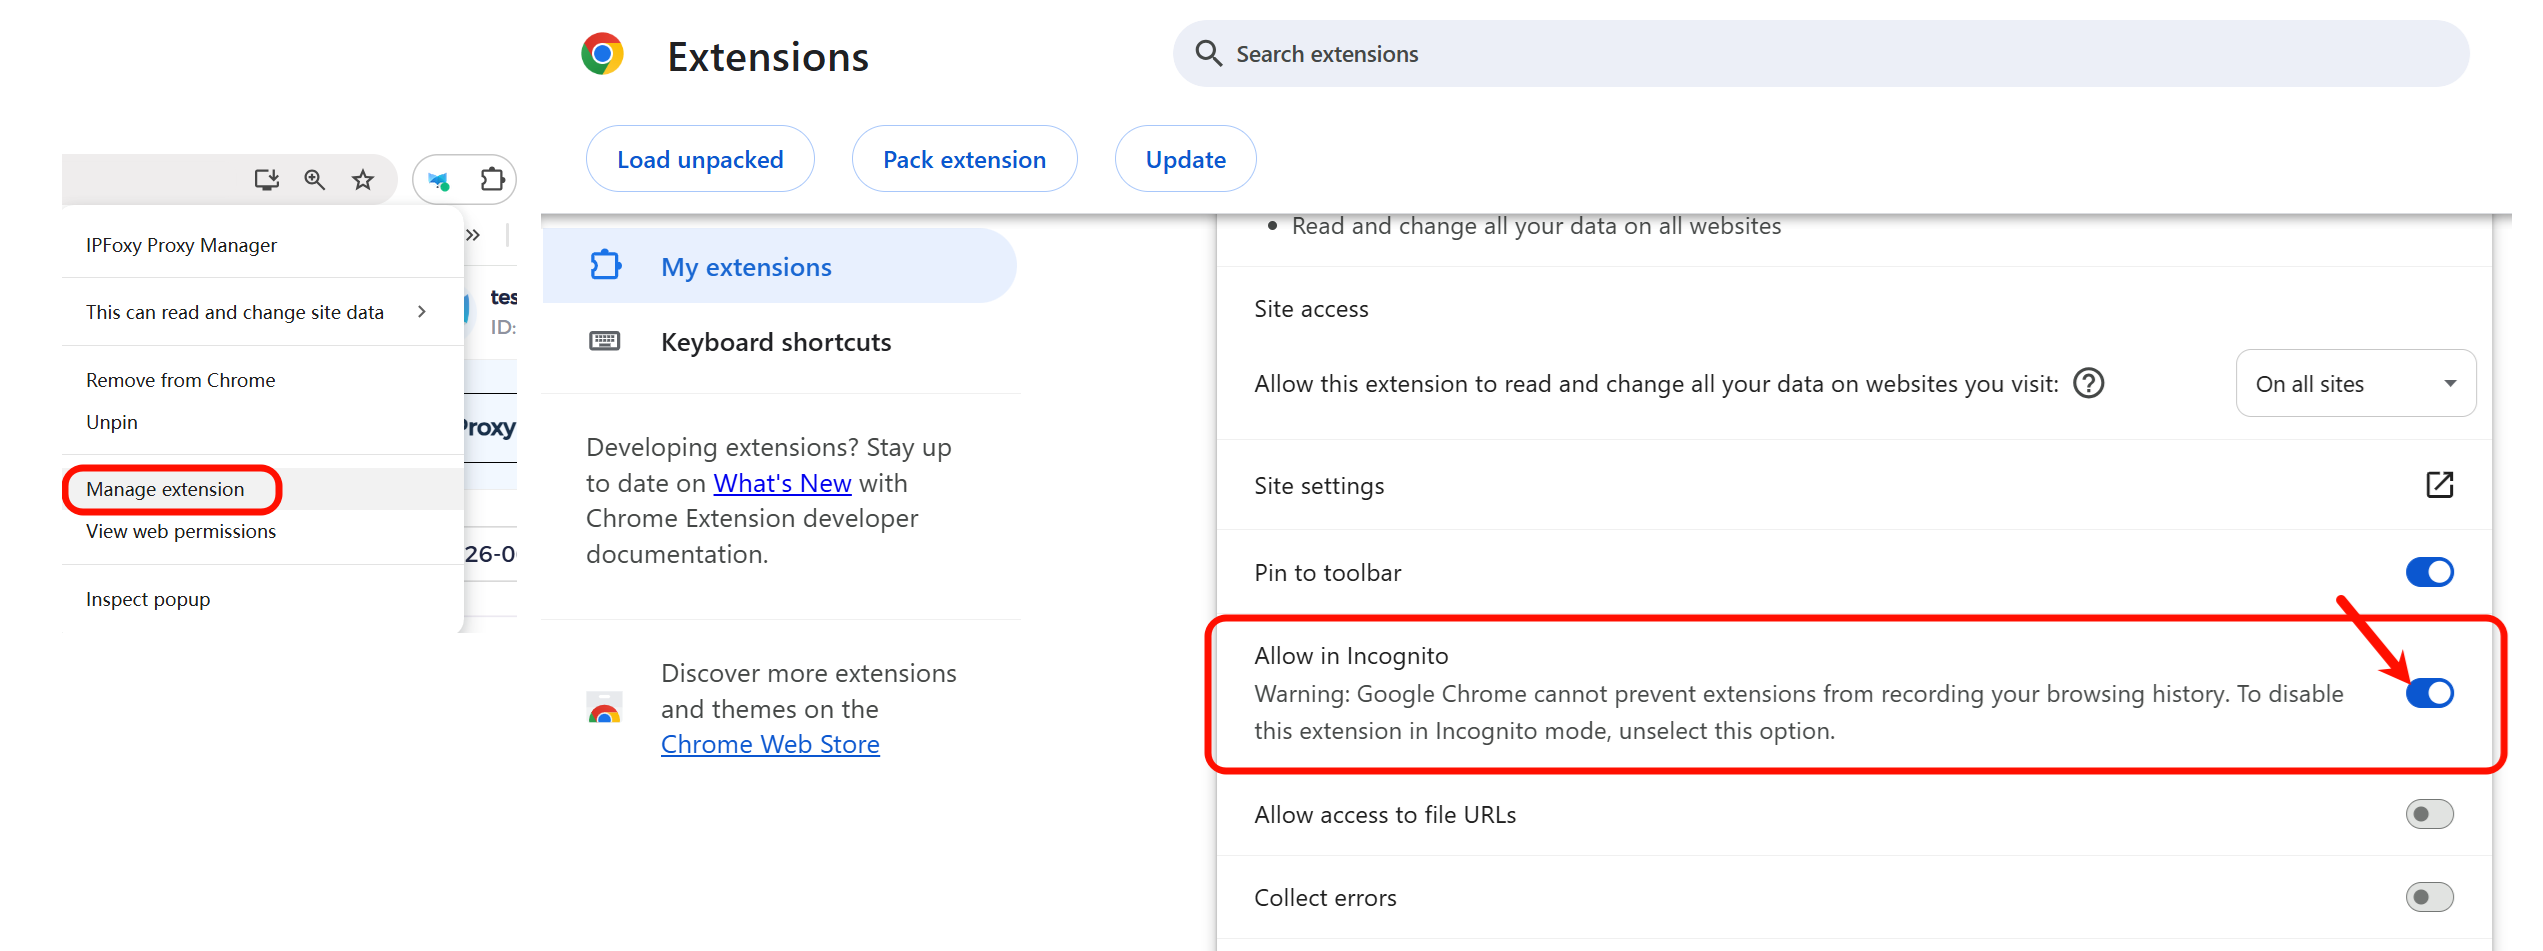The width and height of the screenshot is (2543, 951).
Task: Open the Extensions puzzle-piece toolbar icon
Action: [492, 180]
